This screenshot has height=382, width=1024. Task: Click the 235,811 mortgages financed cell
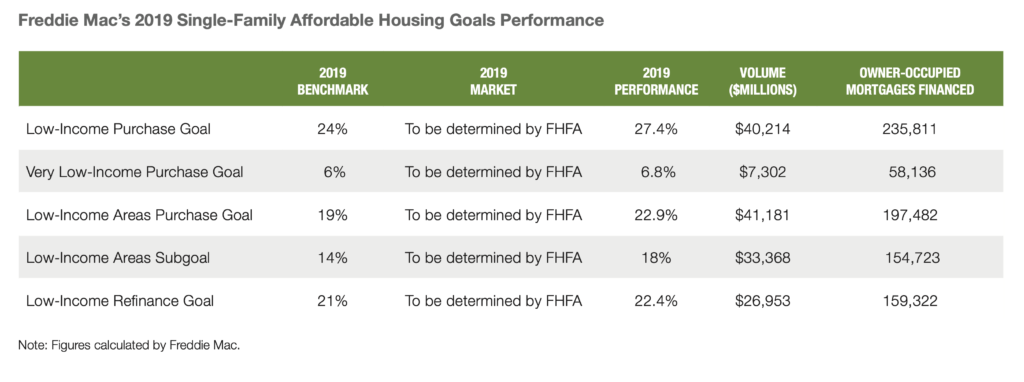[x=909, y=129]
